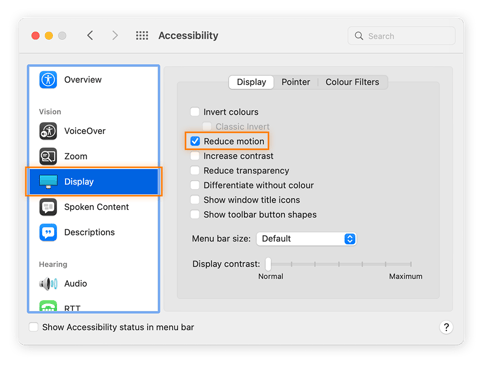Open the Menu bar size dropdown

pos(306,239)
